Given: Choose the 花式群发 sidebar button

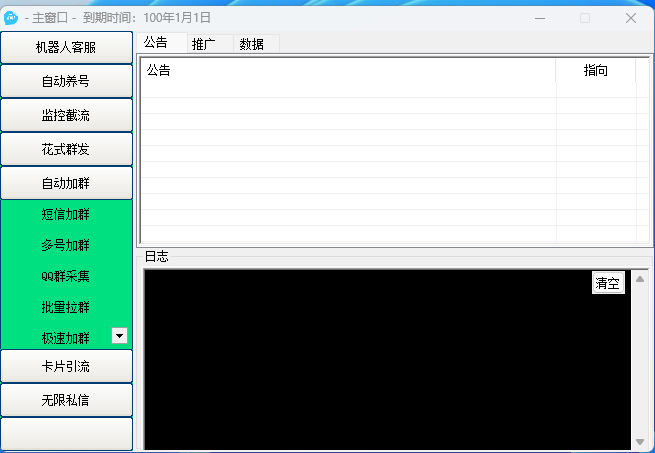Looking at the screenshot, I should (66, 149).
